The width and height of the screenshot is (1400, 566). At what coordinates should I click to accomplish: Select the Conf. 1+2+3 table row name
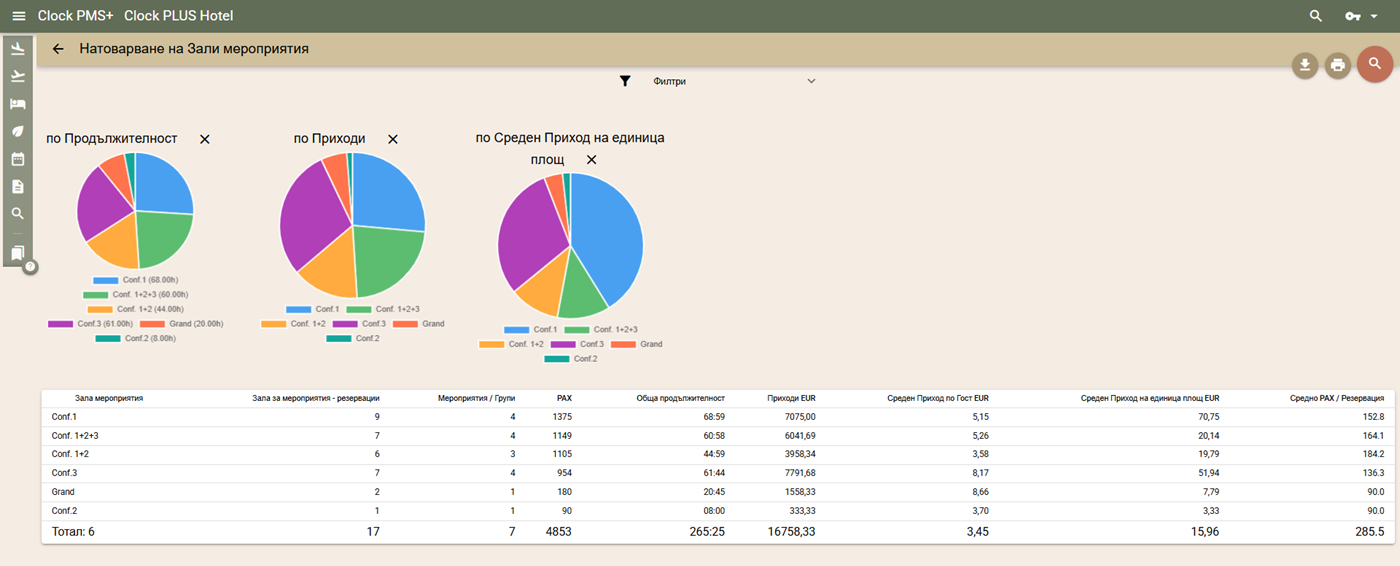pyautogui.click(x=75, y=436)
